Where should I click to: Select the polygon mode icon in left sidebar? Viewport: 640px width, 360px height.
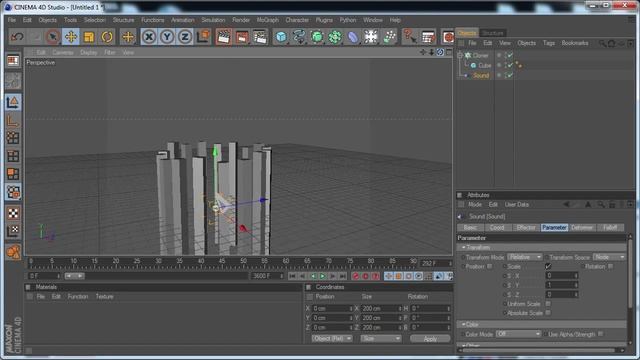pyautogui.click(x=13, y=174)
